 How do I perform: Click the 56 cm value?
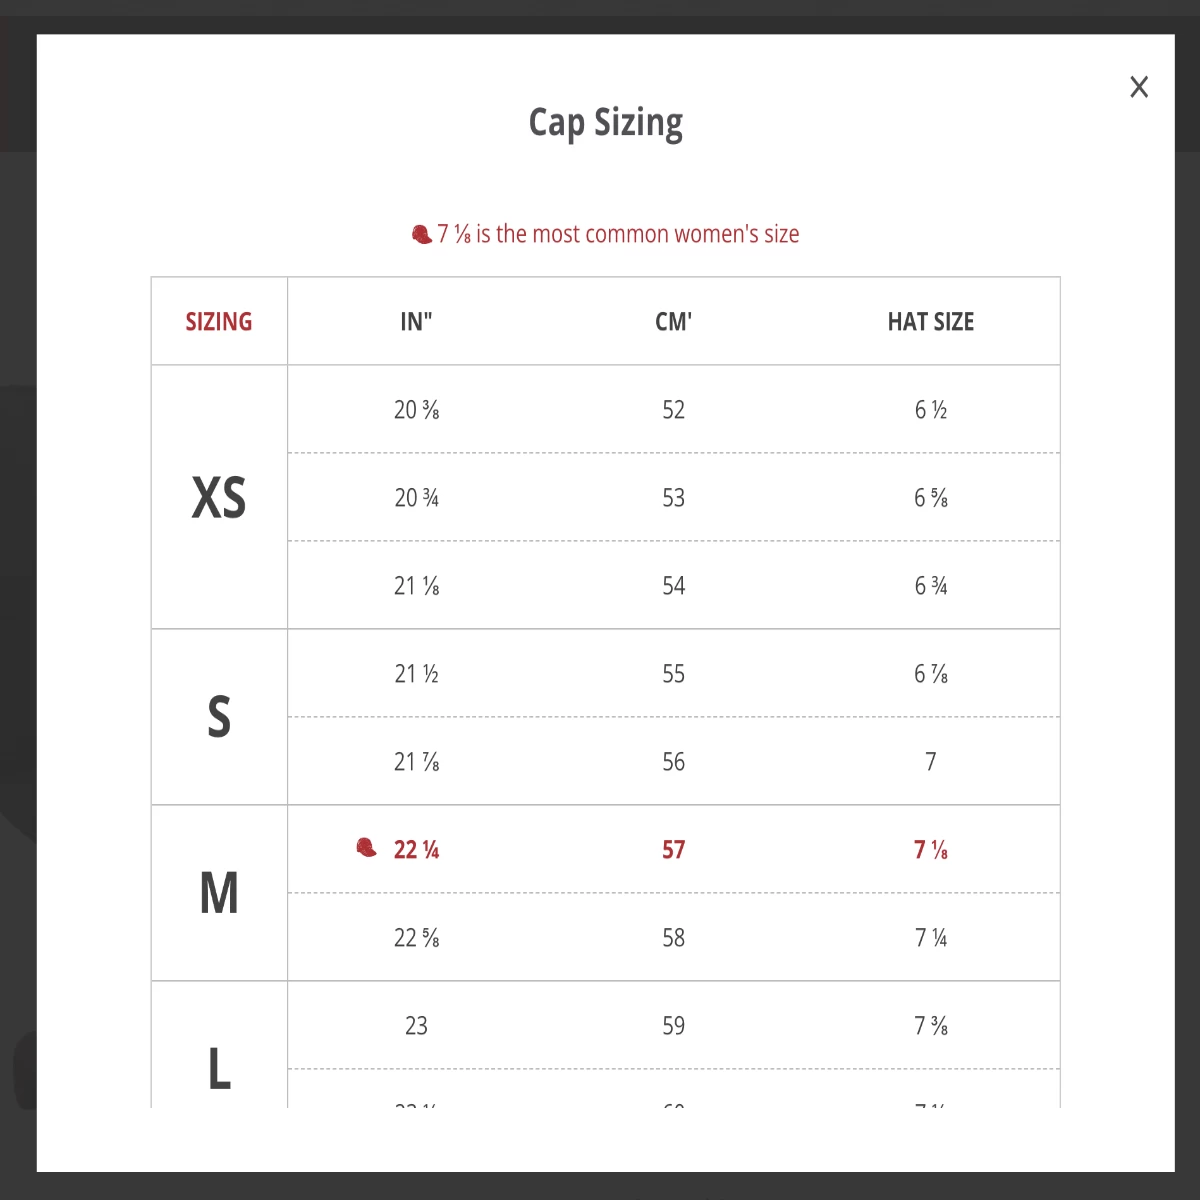pyautogui.click(x=673, y=762)
